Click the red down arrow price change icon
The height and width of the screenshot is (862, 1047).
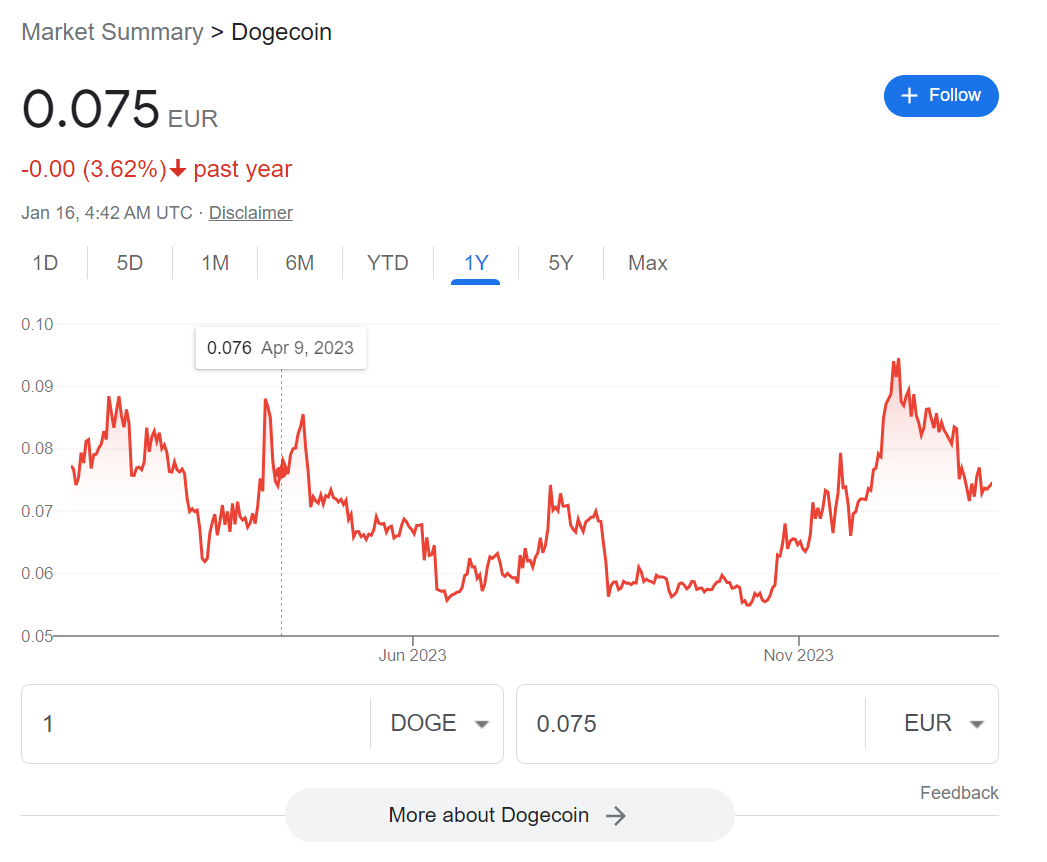pyautogui.click(x=178, y=169)
